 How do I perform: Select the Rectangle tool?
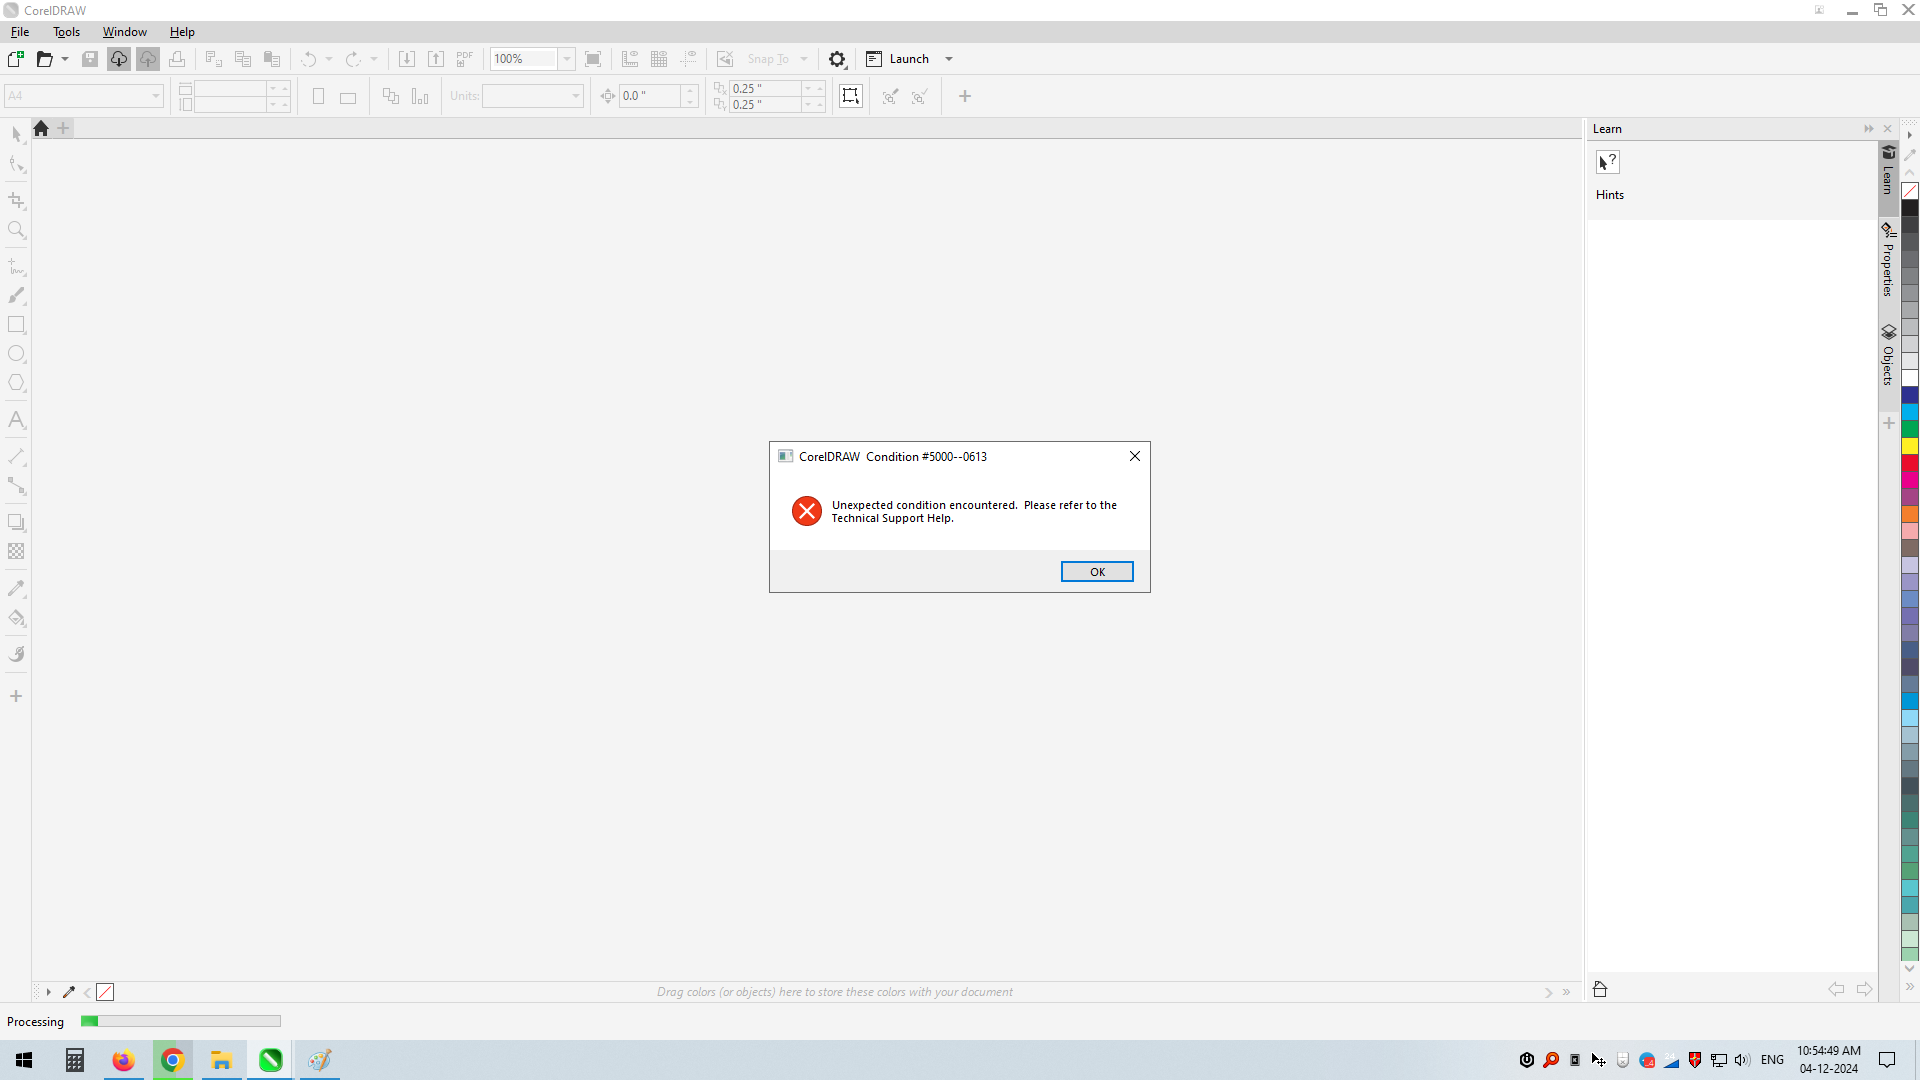tap(16, 325)
